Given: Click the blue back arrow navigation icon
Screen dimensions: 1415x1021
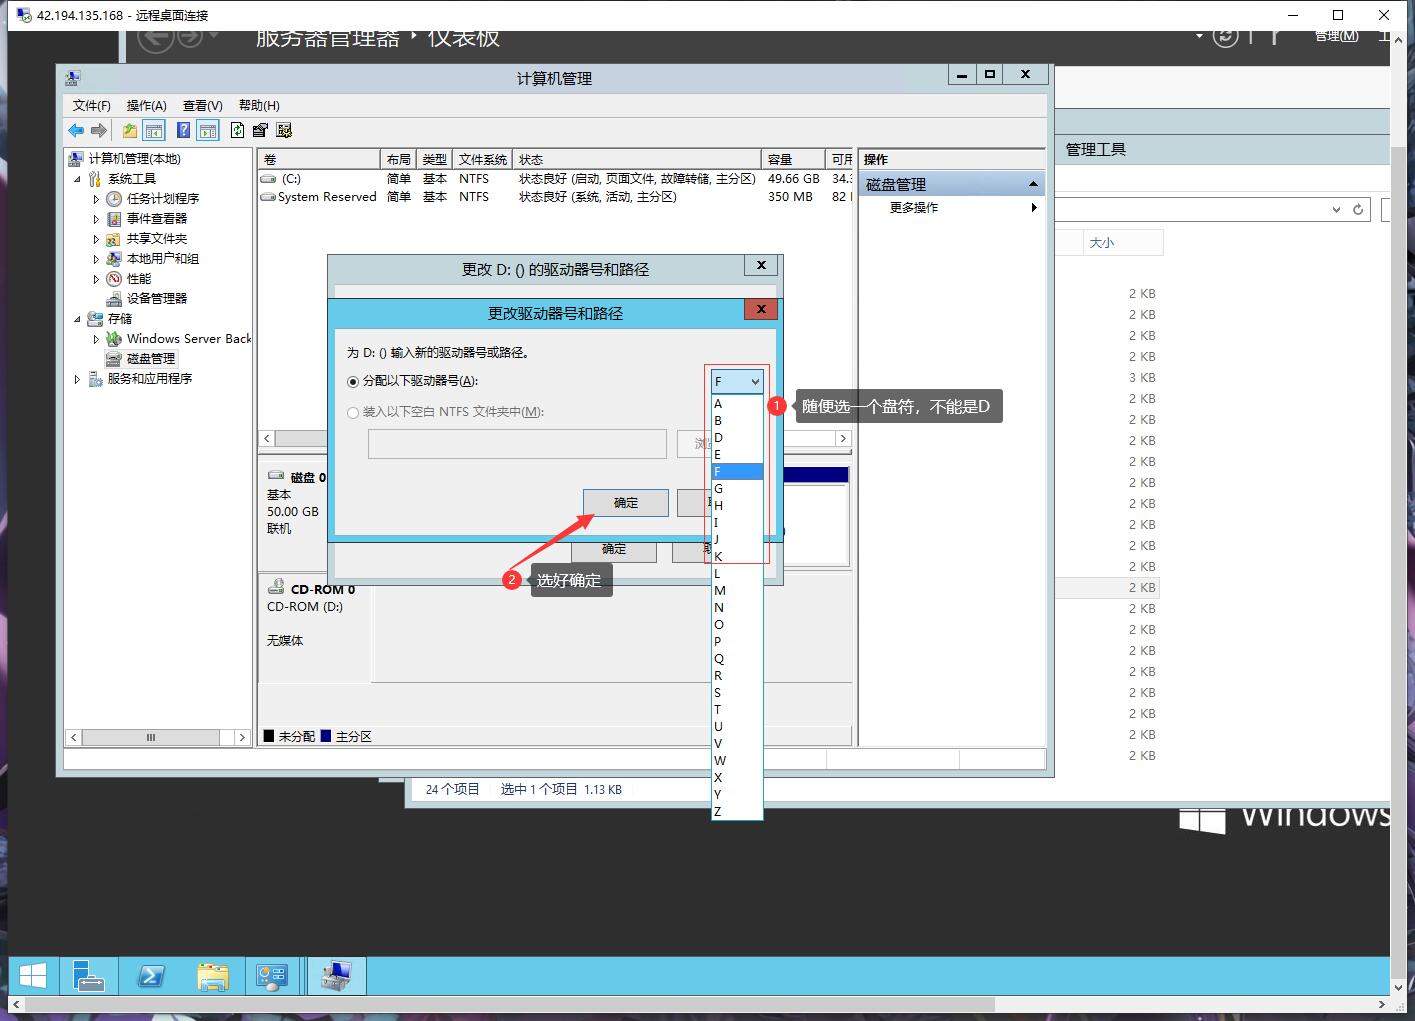Looking at the screenshot, I should tap(76, 130).
